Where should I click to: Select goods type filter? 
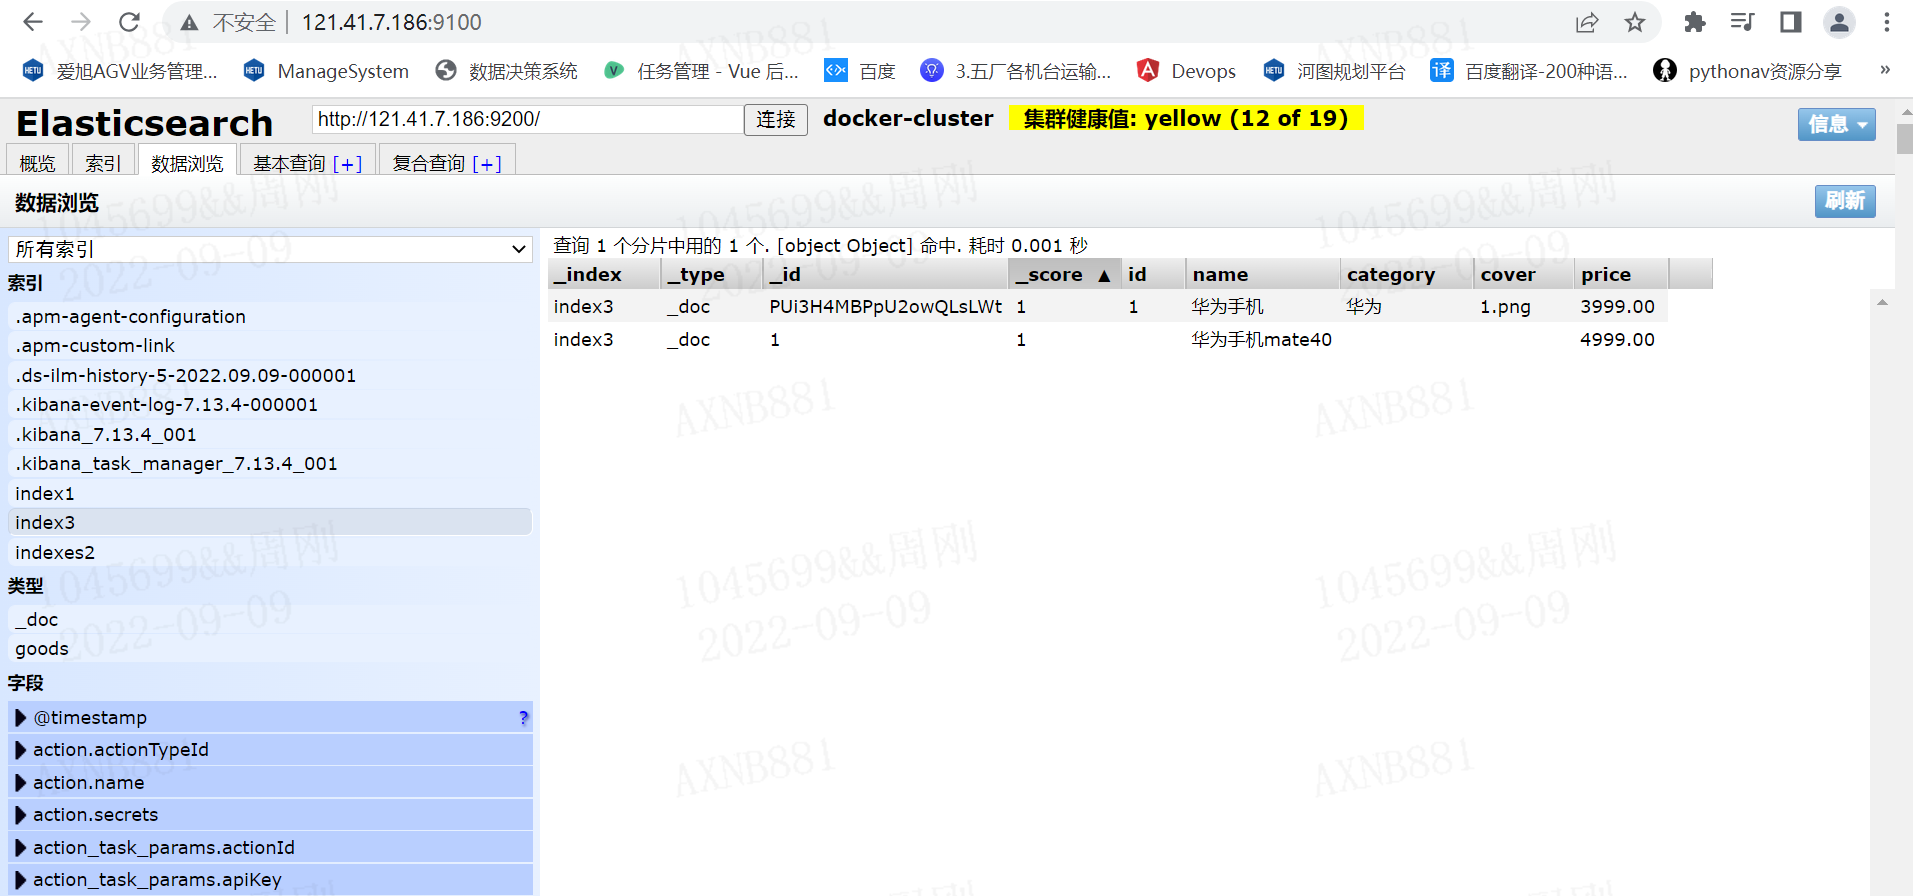[x=270, y=648]
